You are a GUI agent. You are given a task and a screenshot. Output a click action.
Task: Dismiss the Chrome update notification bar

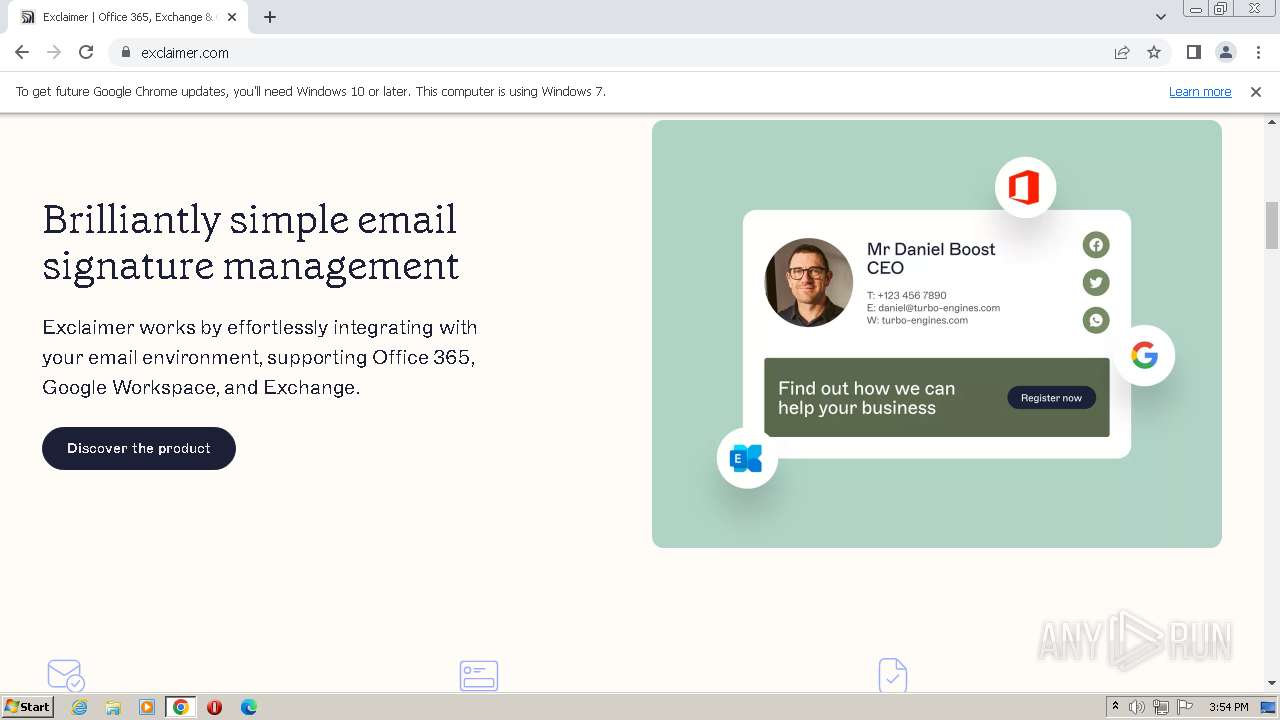[1256, 91]
